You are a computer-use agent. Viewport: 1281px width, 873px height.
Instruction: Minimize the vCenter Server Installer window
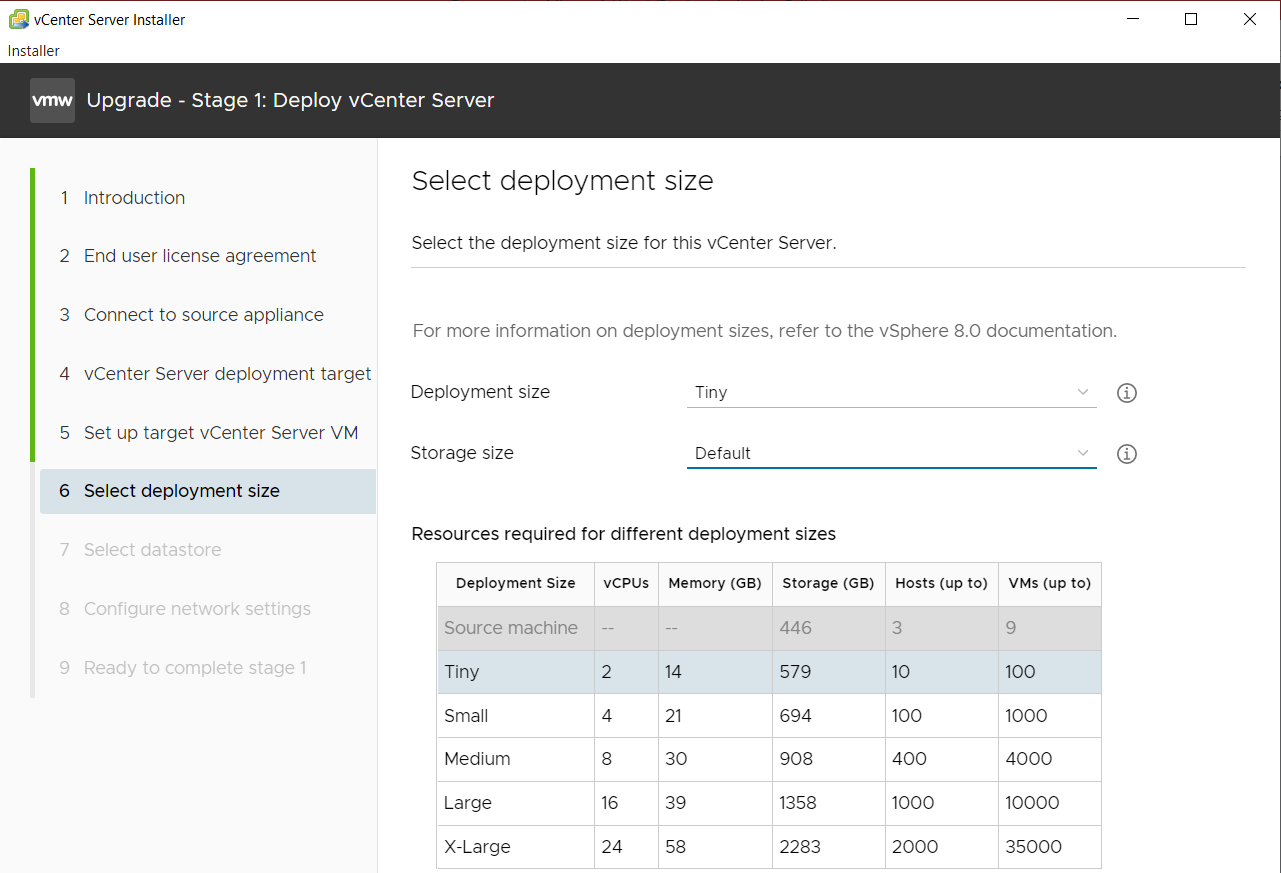[1133, 19]
